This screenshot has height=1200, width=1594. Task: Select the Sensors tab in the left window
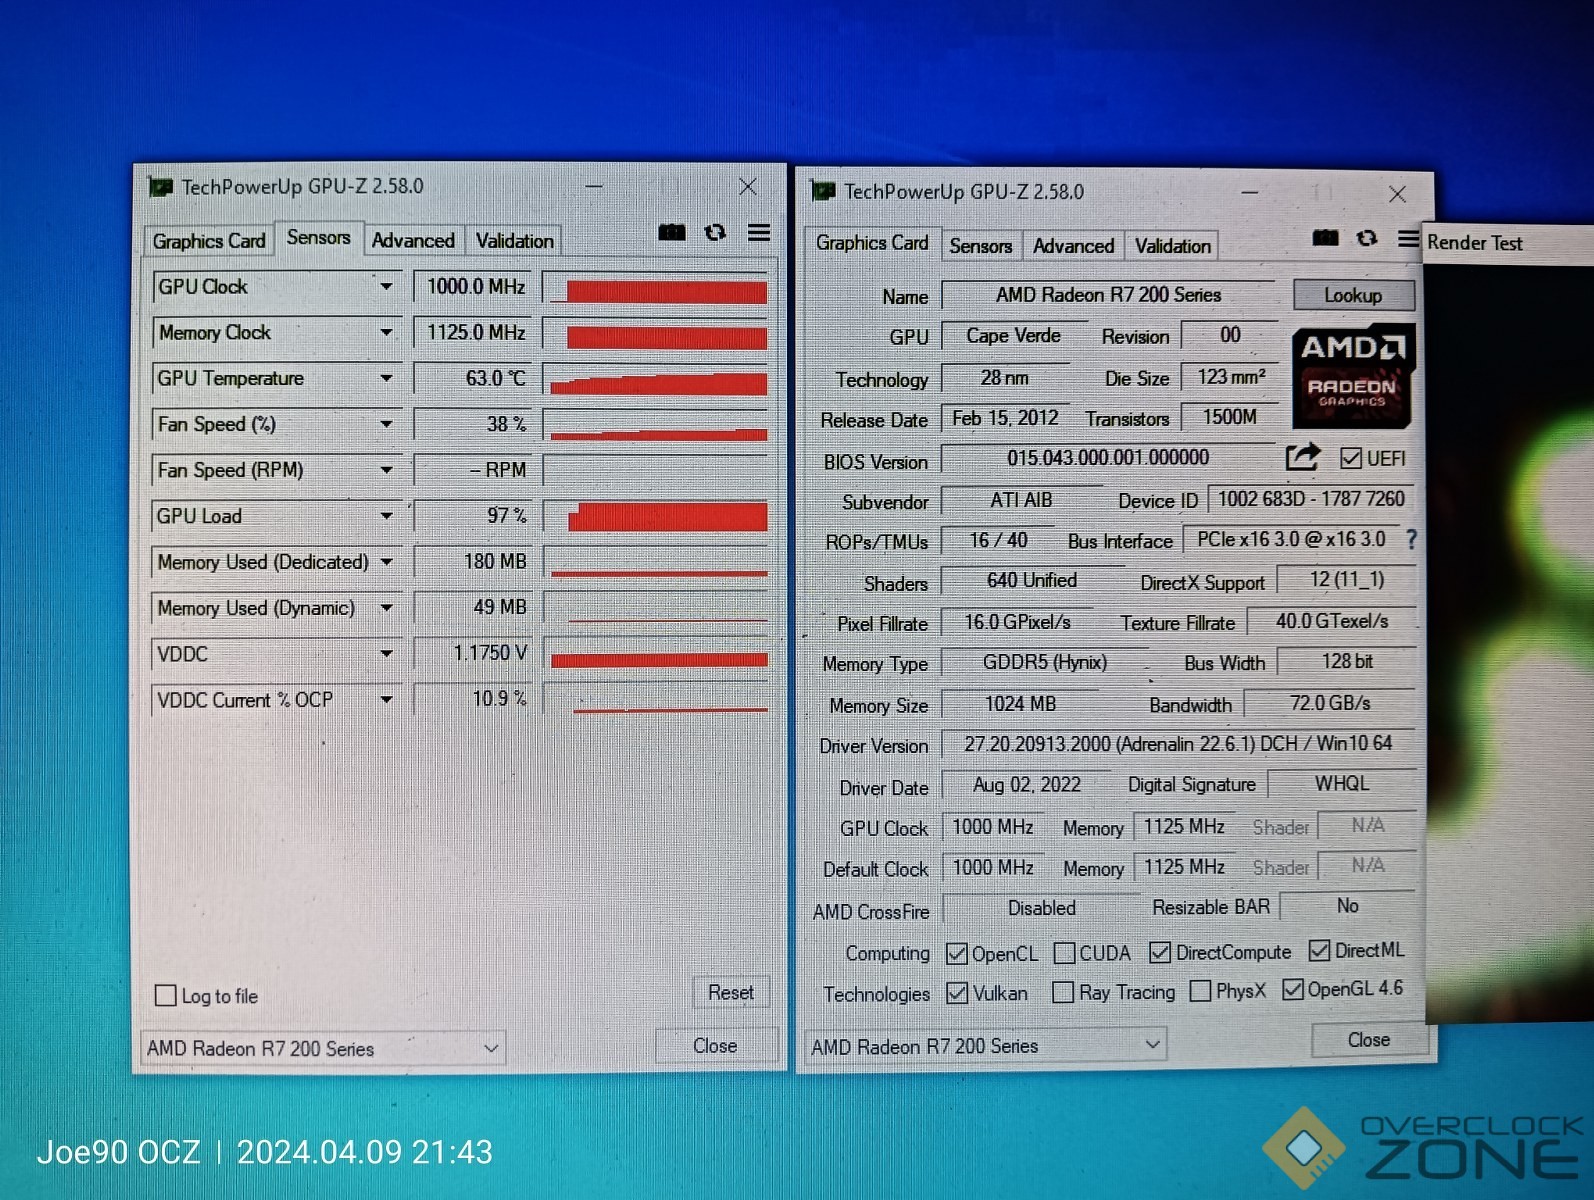[318, 238]
